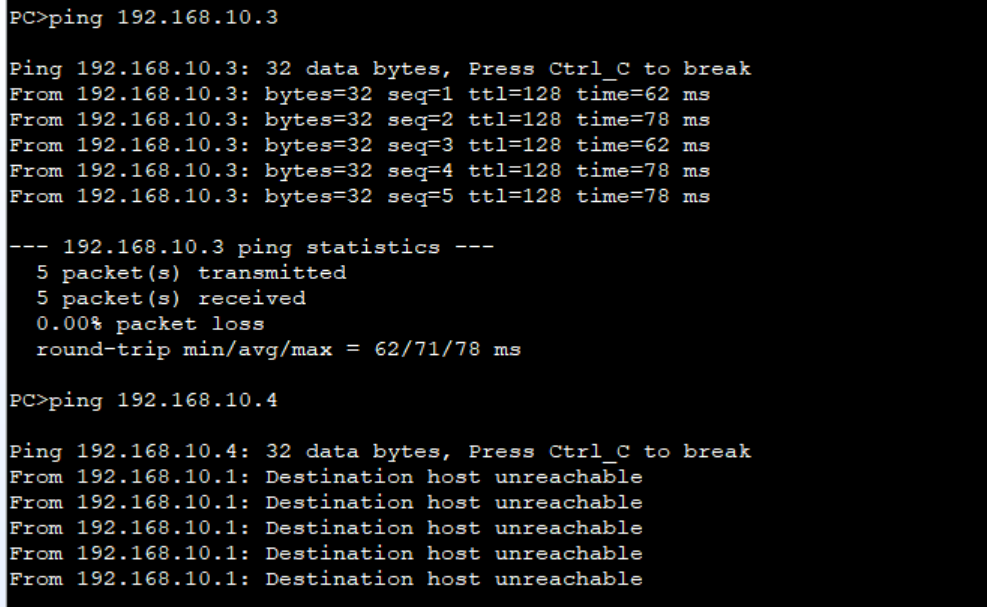Click the '5 packet(s) received' line
Viewport: 987px width, 607px height.
(171, 298)
